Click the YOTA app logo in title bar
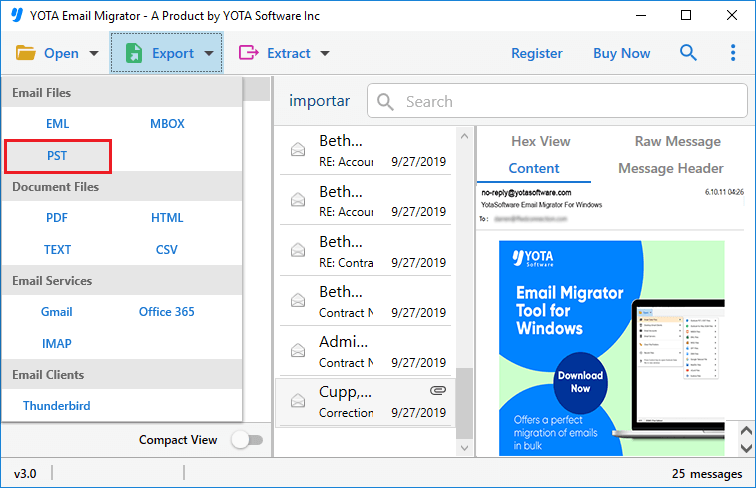This screenshot has height=488, width=756. pos(16,16)
